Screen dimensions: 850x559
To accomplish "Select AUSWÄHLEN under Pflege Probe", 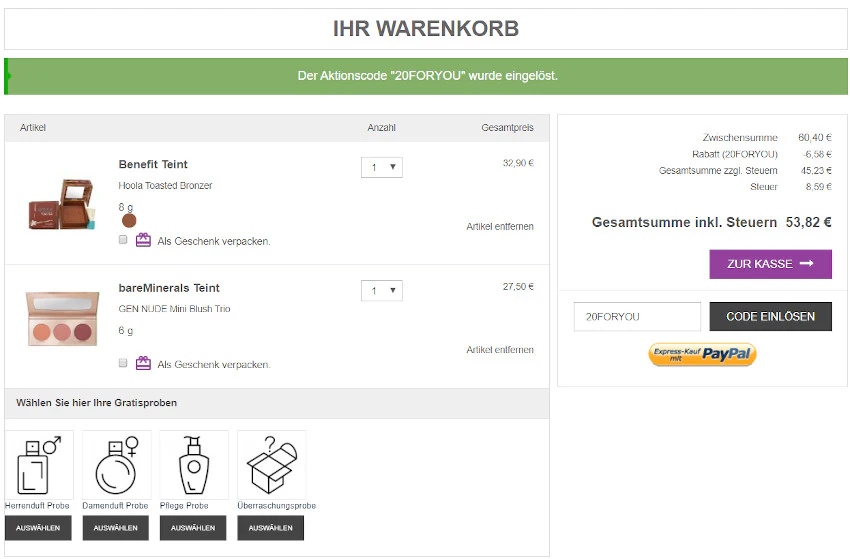I will pyautogui.click(x=193, y=528).
